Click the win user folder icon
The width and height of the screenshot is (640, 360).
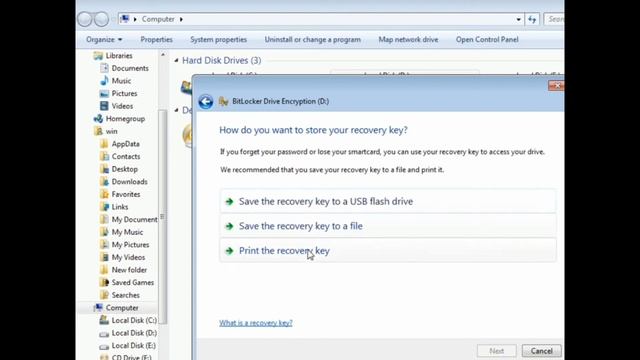[x=98, y=131]
